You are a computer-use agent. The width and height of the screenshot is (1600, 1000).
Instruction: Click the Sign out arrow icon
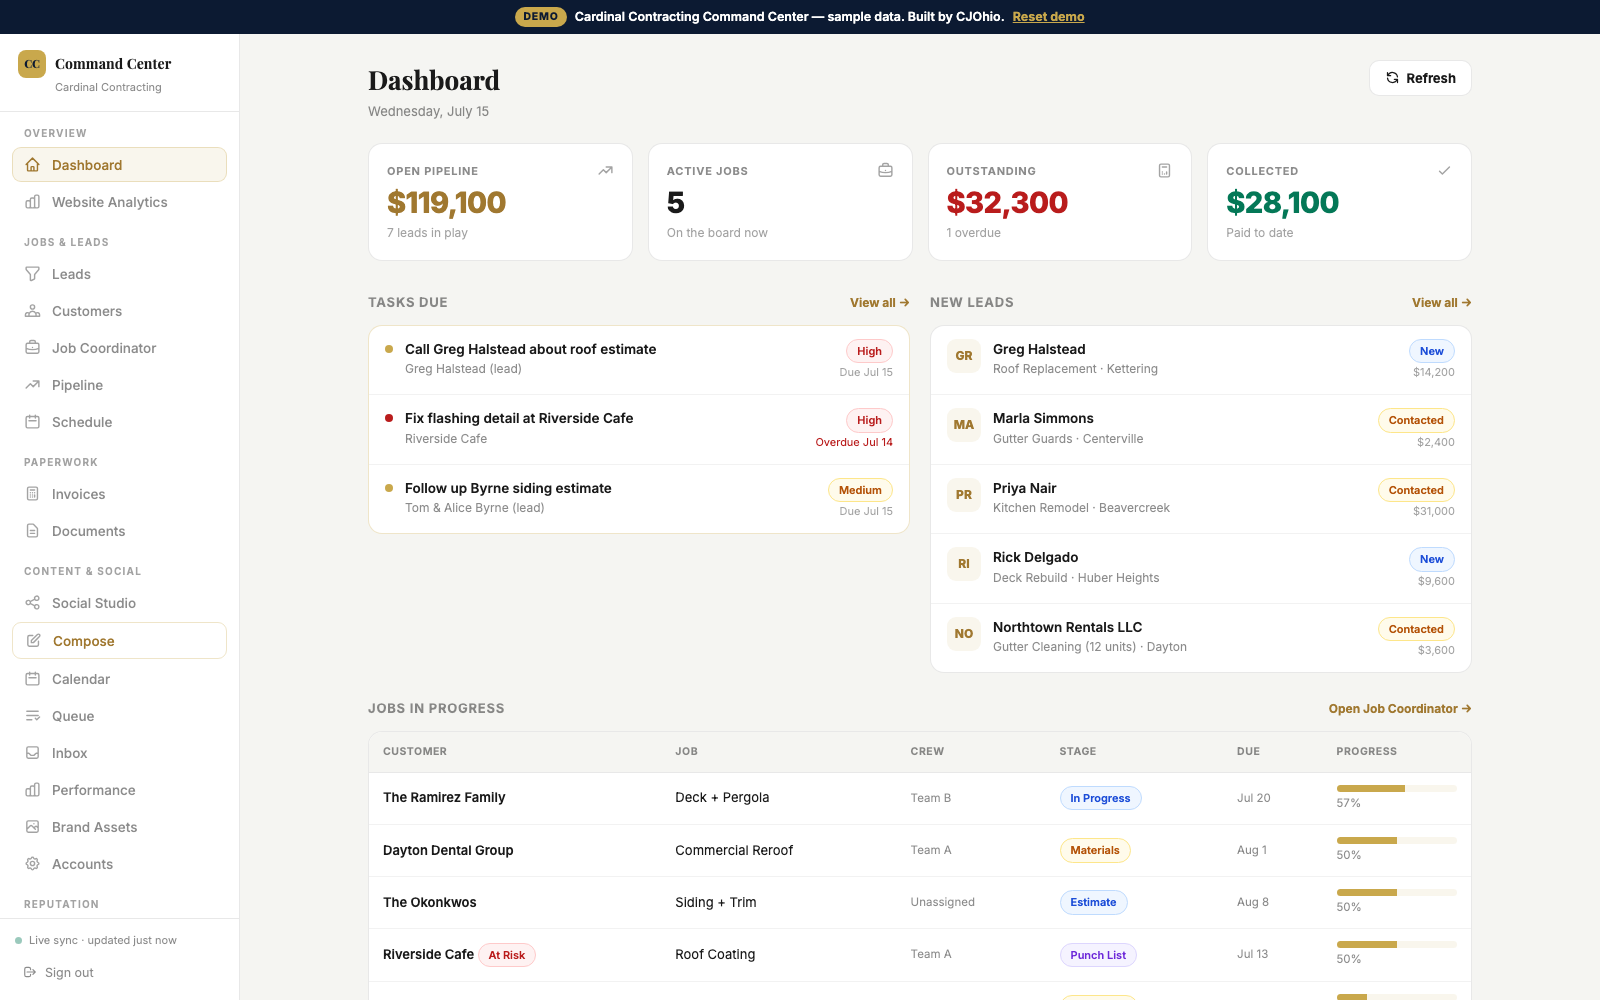point(30,972)
